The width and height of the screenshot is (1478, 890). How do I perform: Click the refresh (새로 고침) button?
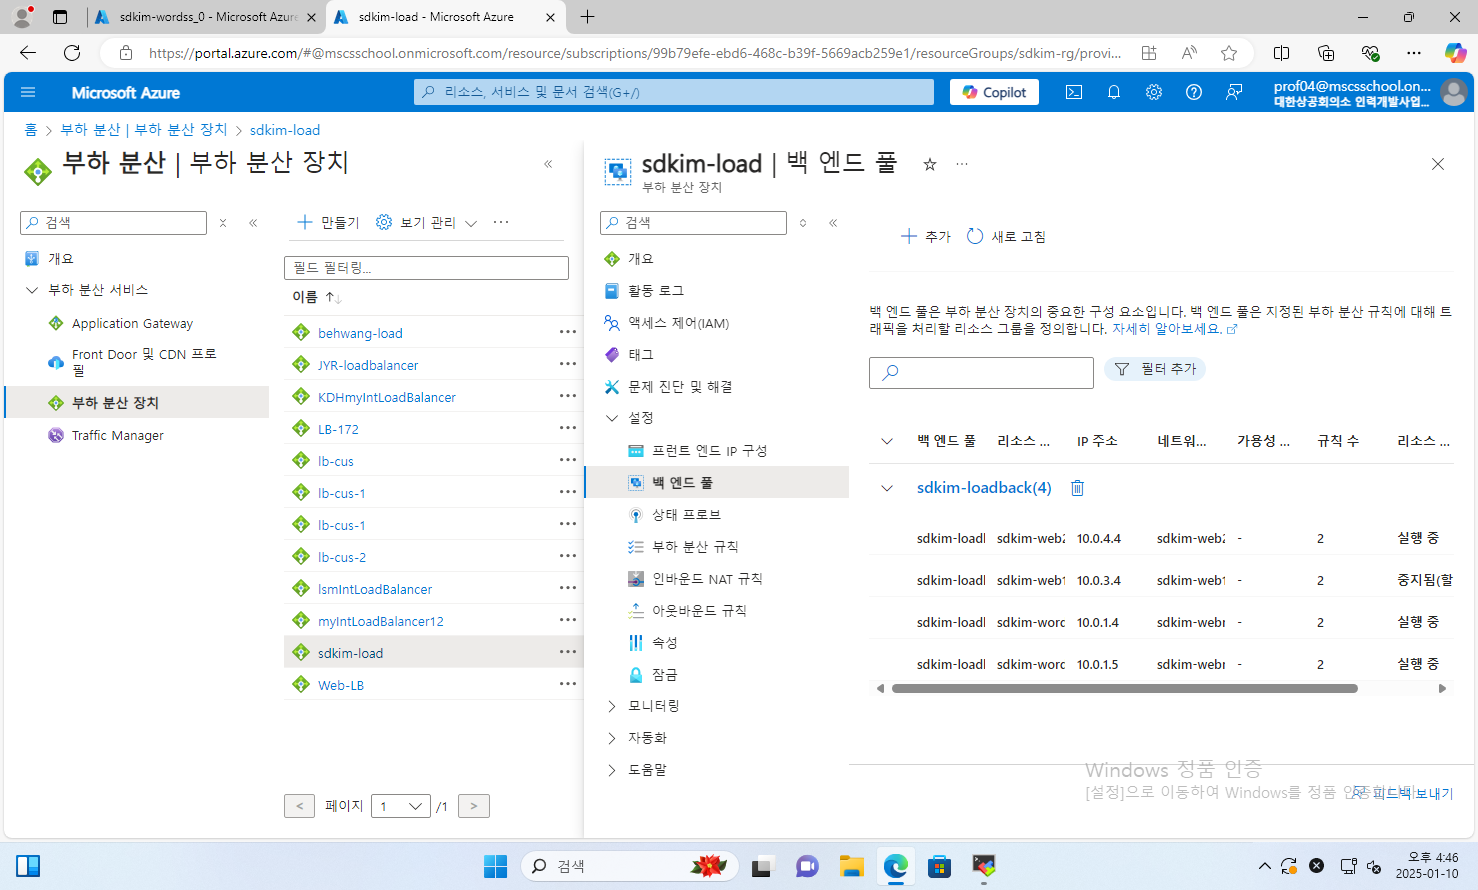(1006, 236)
